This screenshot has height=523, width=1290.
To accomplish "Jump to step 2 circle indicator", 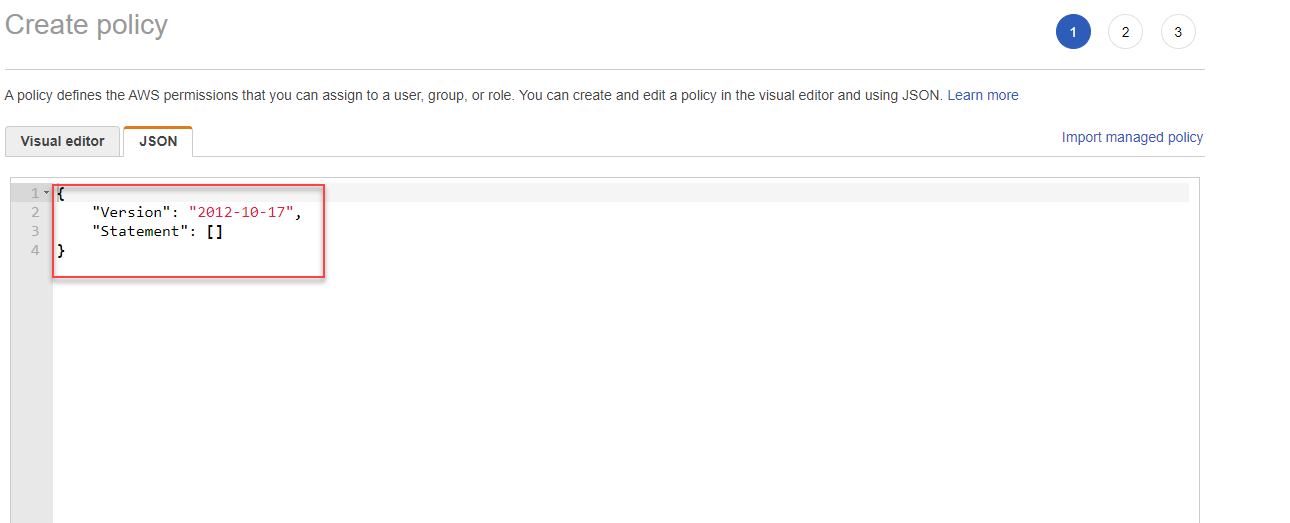I will (x=1125, y=32).
